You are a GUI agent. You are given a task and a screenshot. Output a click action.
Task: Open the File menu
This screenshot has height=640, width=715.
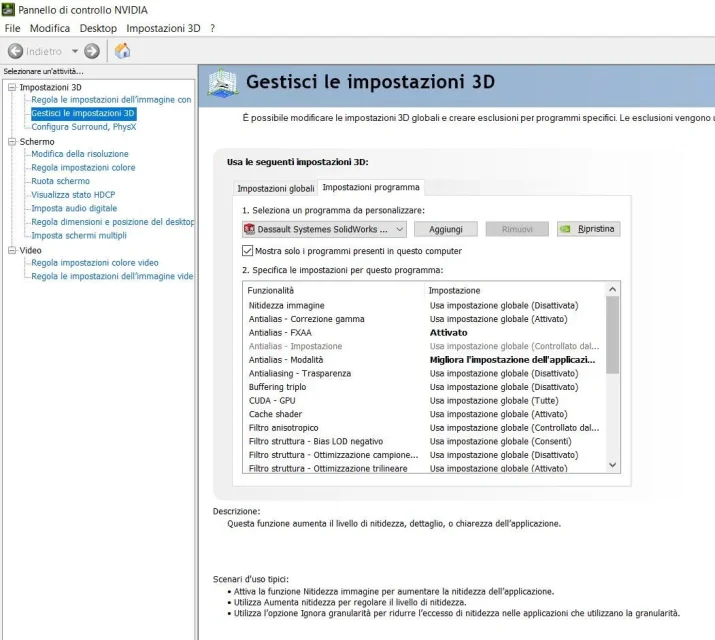[x=12, y=28]
